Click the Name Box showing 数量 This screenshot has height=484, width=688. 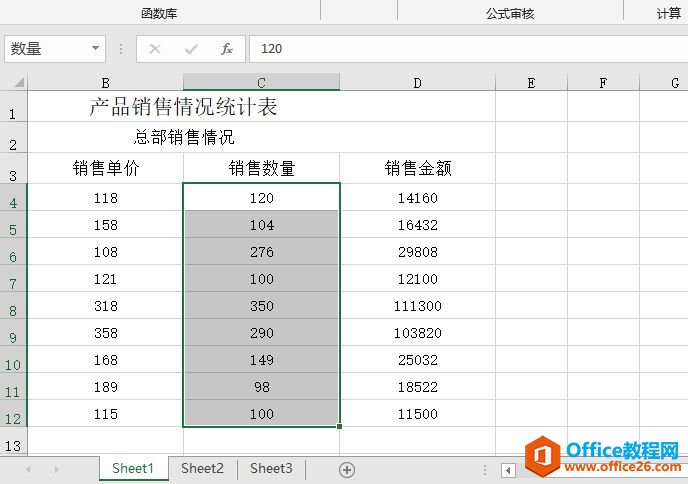click(55, 49)
